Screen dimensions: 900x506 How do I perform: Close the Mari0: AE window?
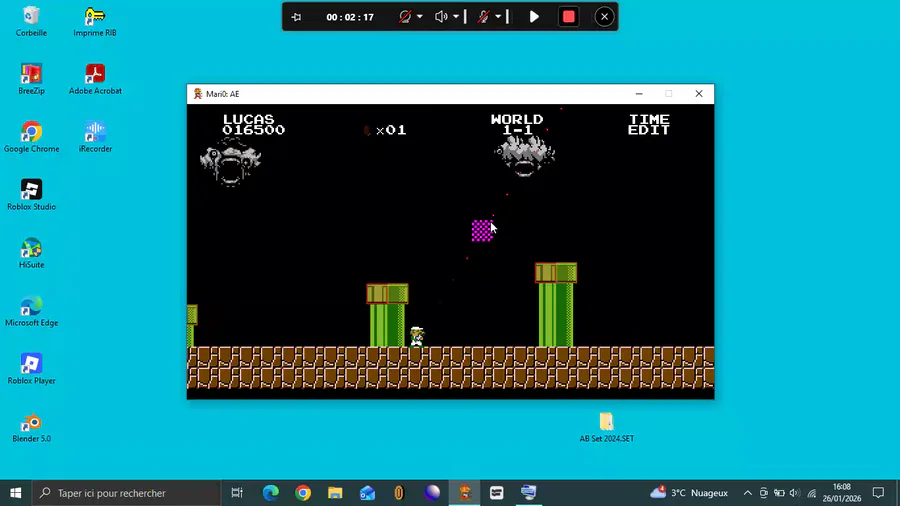699,94
